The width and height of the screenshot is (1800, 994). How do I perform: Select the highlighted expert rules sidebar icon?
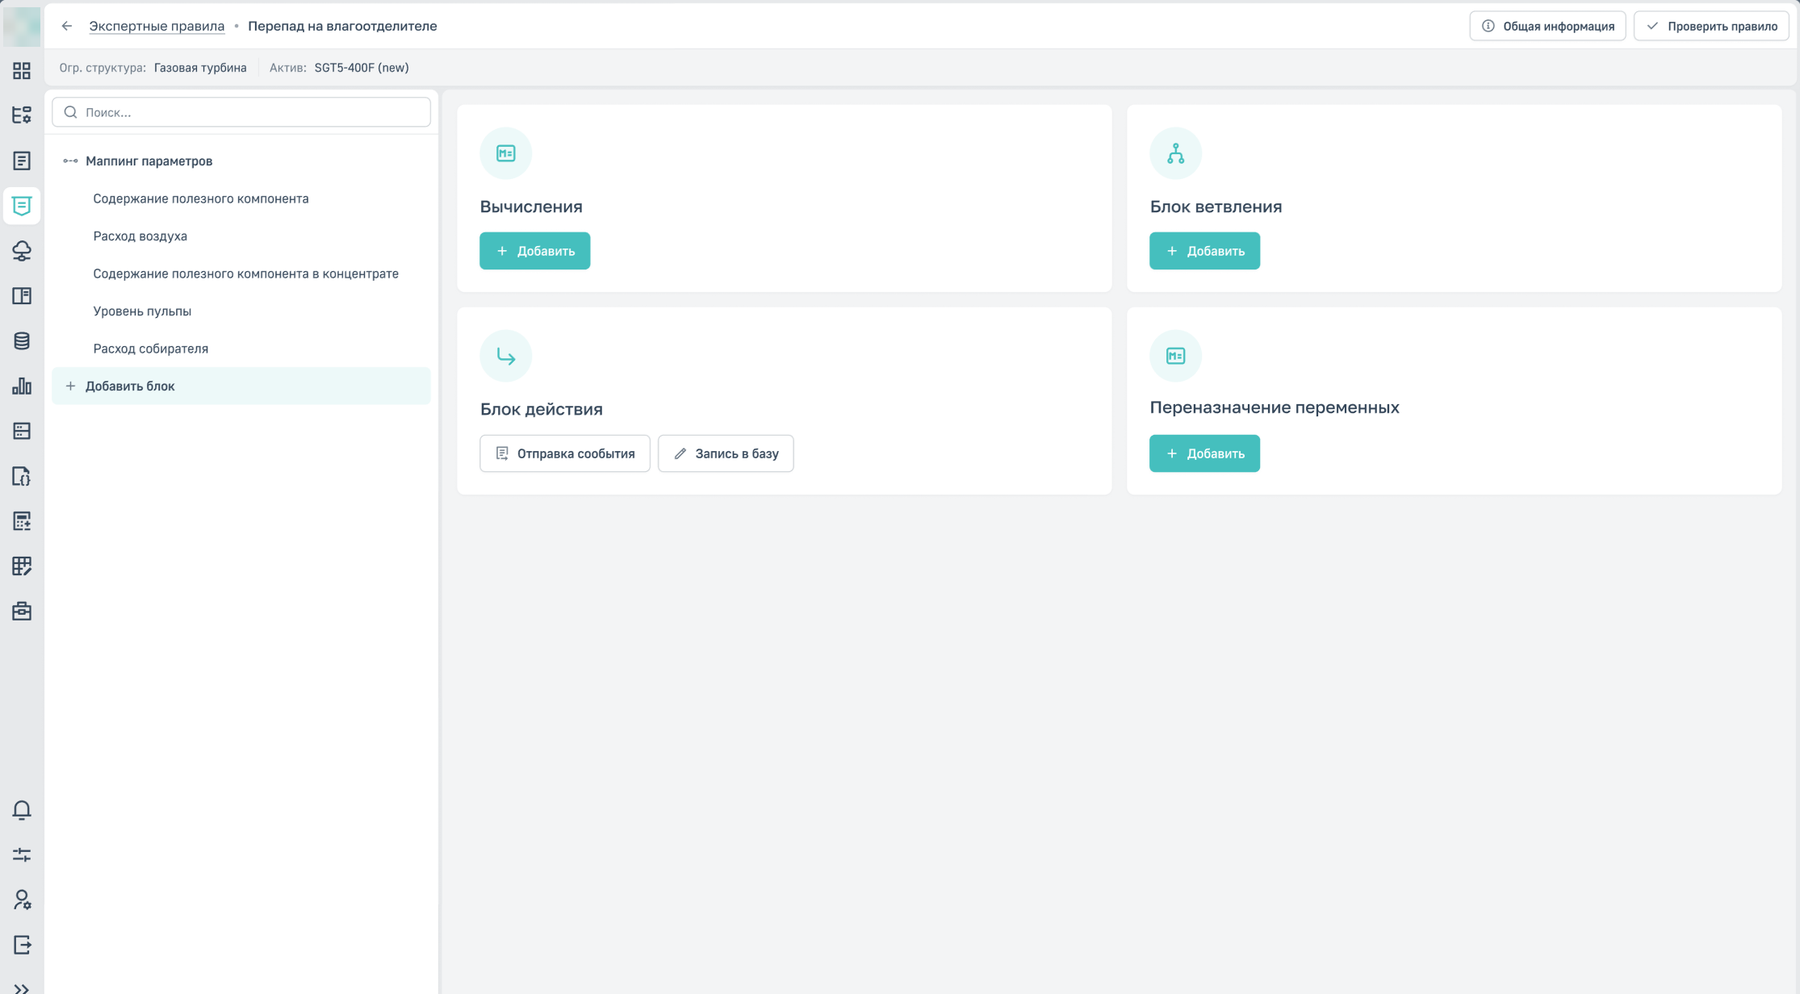[x=22, y=206]
